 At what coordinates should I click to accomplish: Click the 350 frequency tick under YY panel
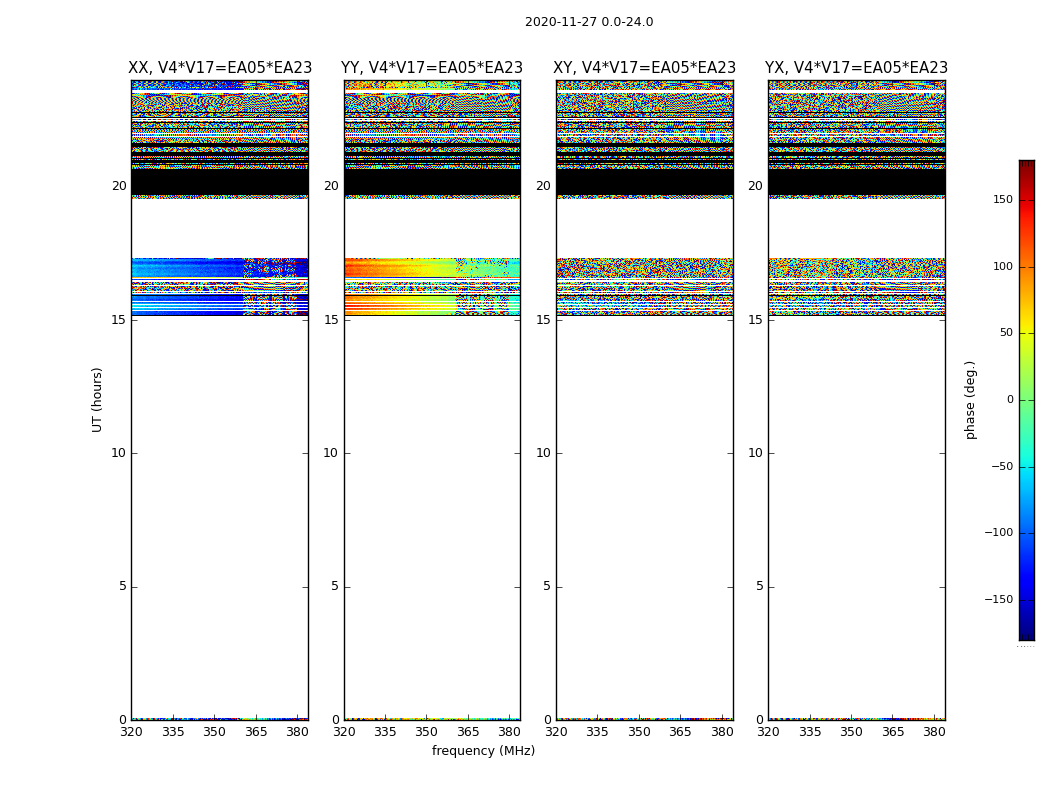427,732
